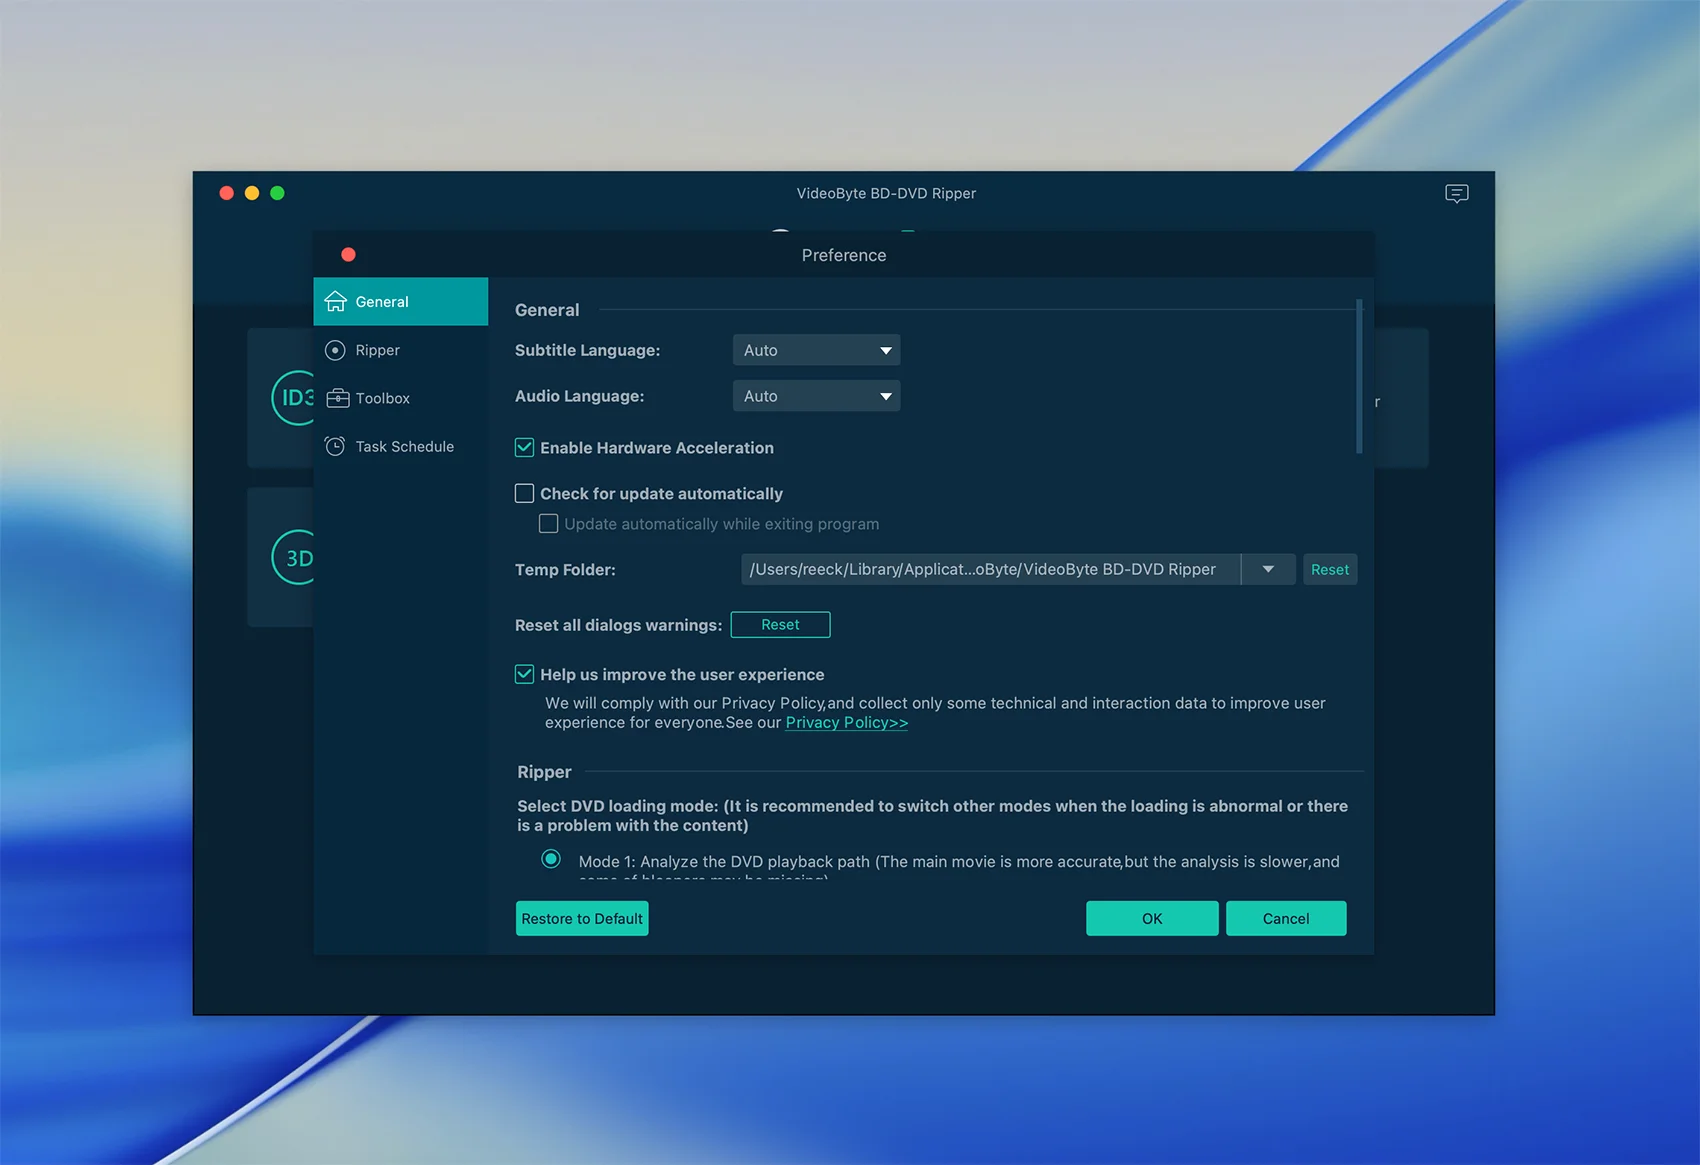Open the feedback message icon in title bar

click(1456, 194)
